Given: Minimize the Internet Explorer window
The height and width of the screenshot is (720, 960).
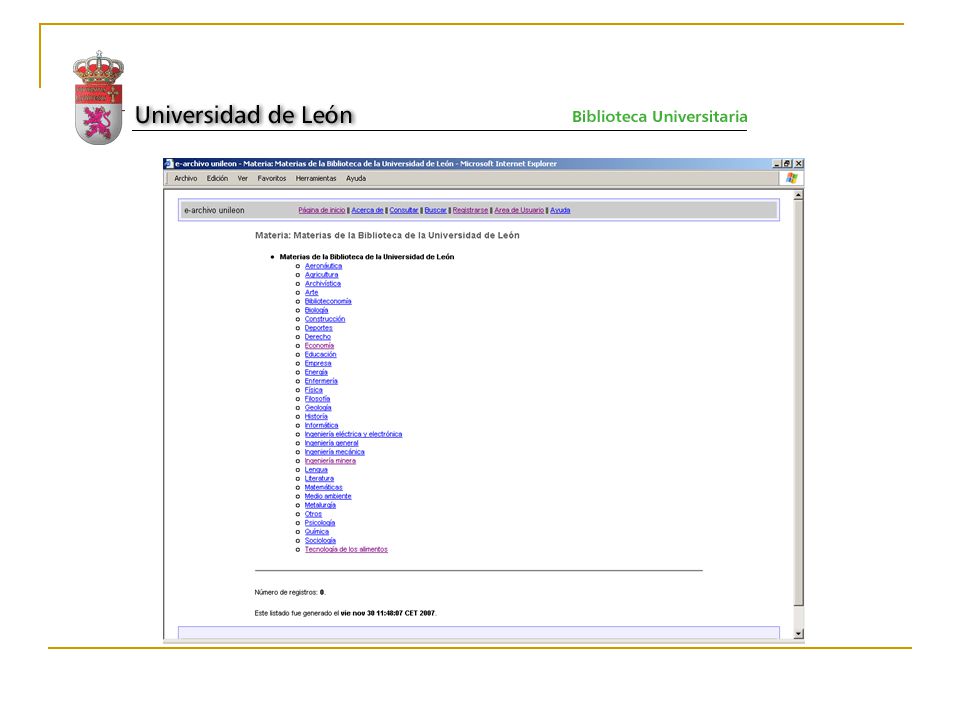Looking at the screenshot, I should pos(777,163).
